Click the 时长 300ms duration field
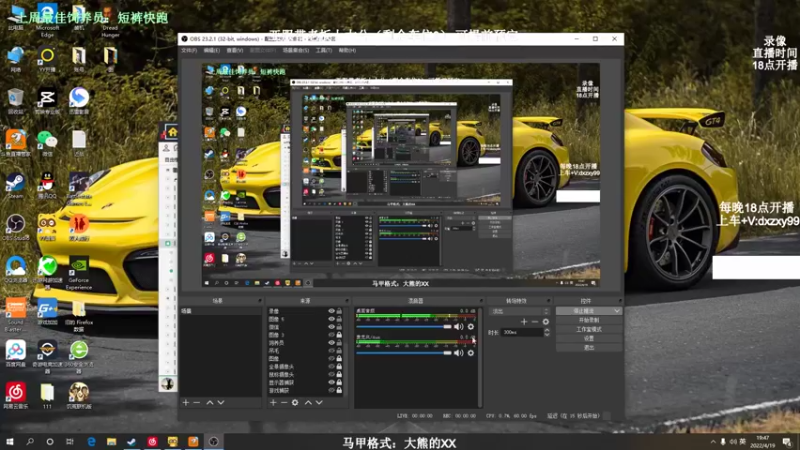 (x=521, y=332)
